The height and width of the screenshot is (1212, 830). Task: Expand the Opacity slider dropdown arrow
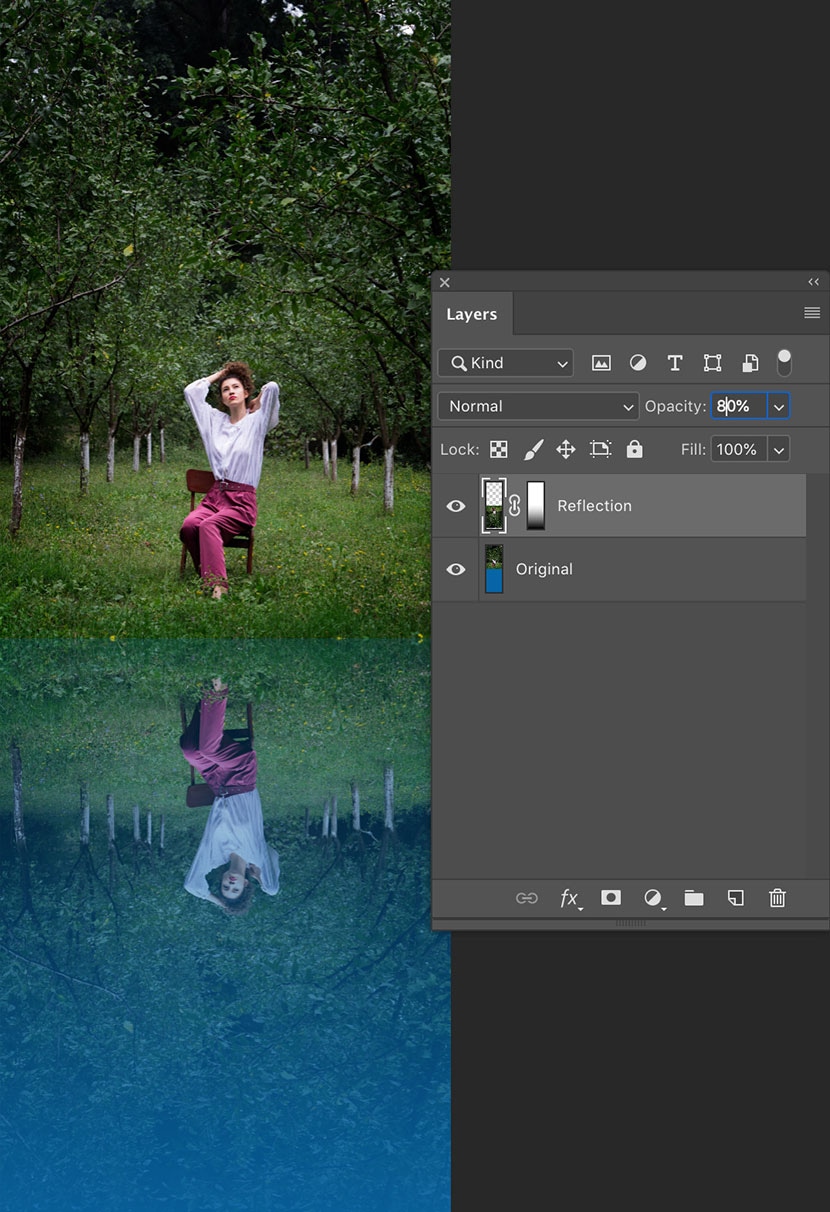pyautogui.click(x=778, y=406)
